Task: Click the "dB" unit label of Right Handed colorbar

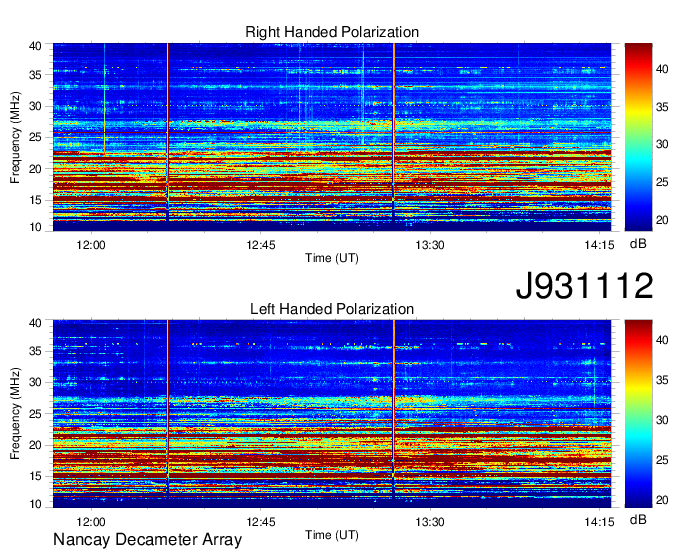Action: point(638,244)
